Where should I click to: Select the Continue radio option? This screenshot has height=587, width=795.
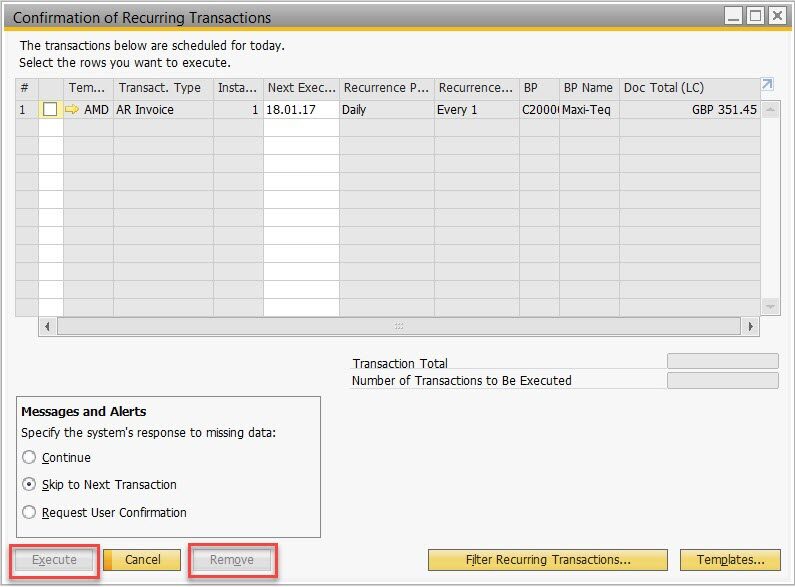point(29,458)
